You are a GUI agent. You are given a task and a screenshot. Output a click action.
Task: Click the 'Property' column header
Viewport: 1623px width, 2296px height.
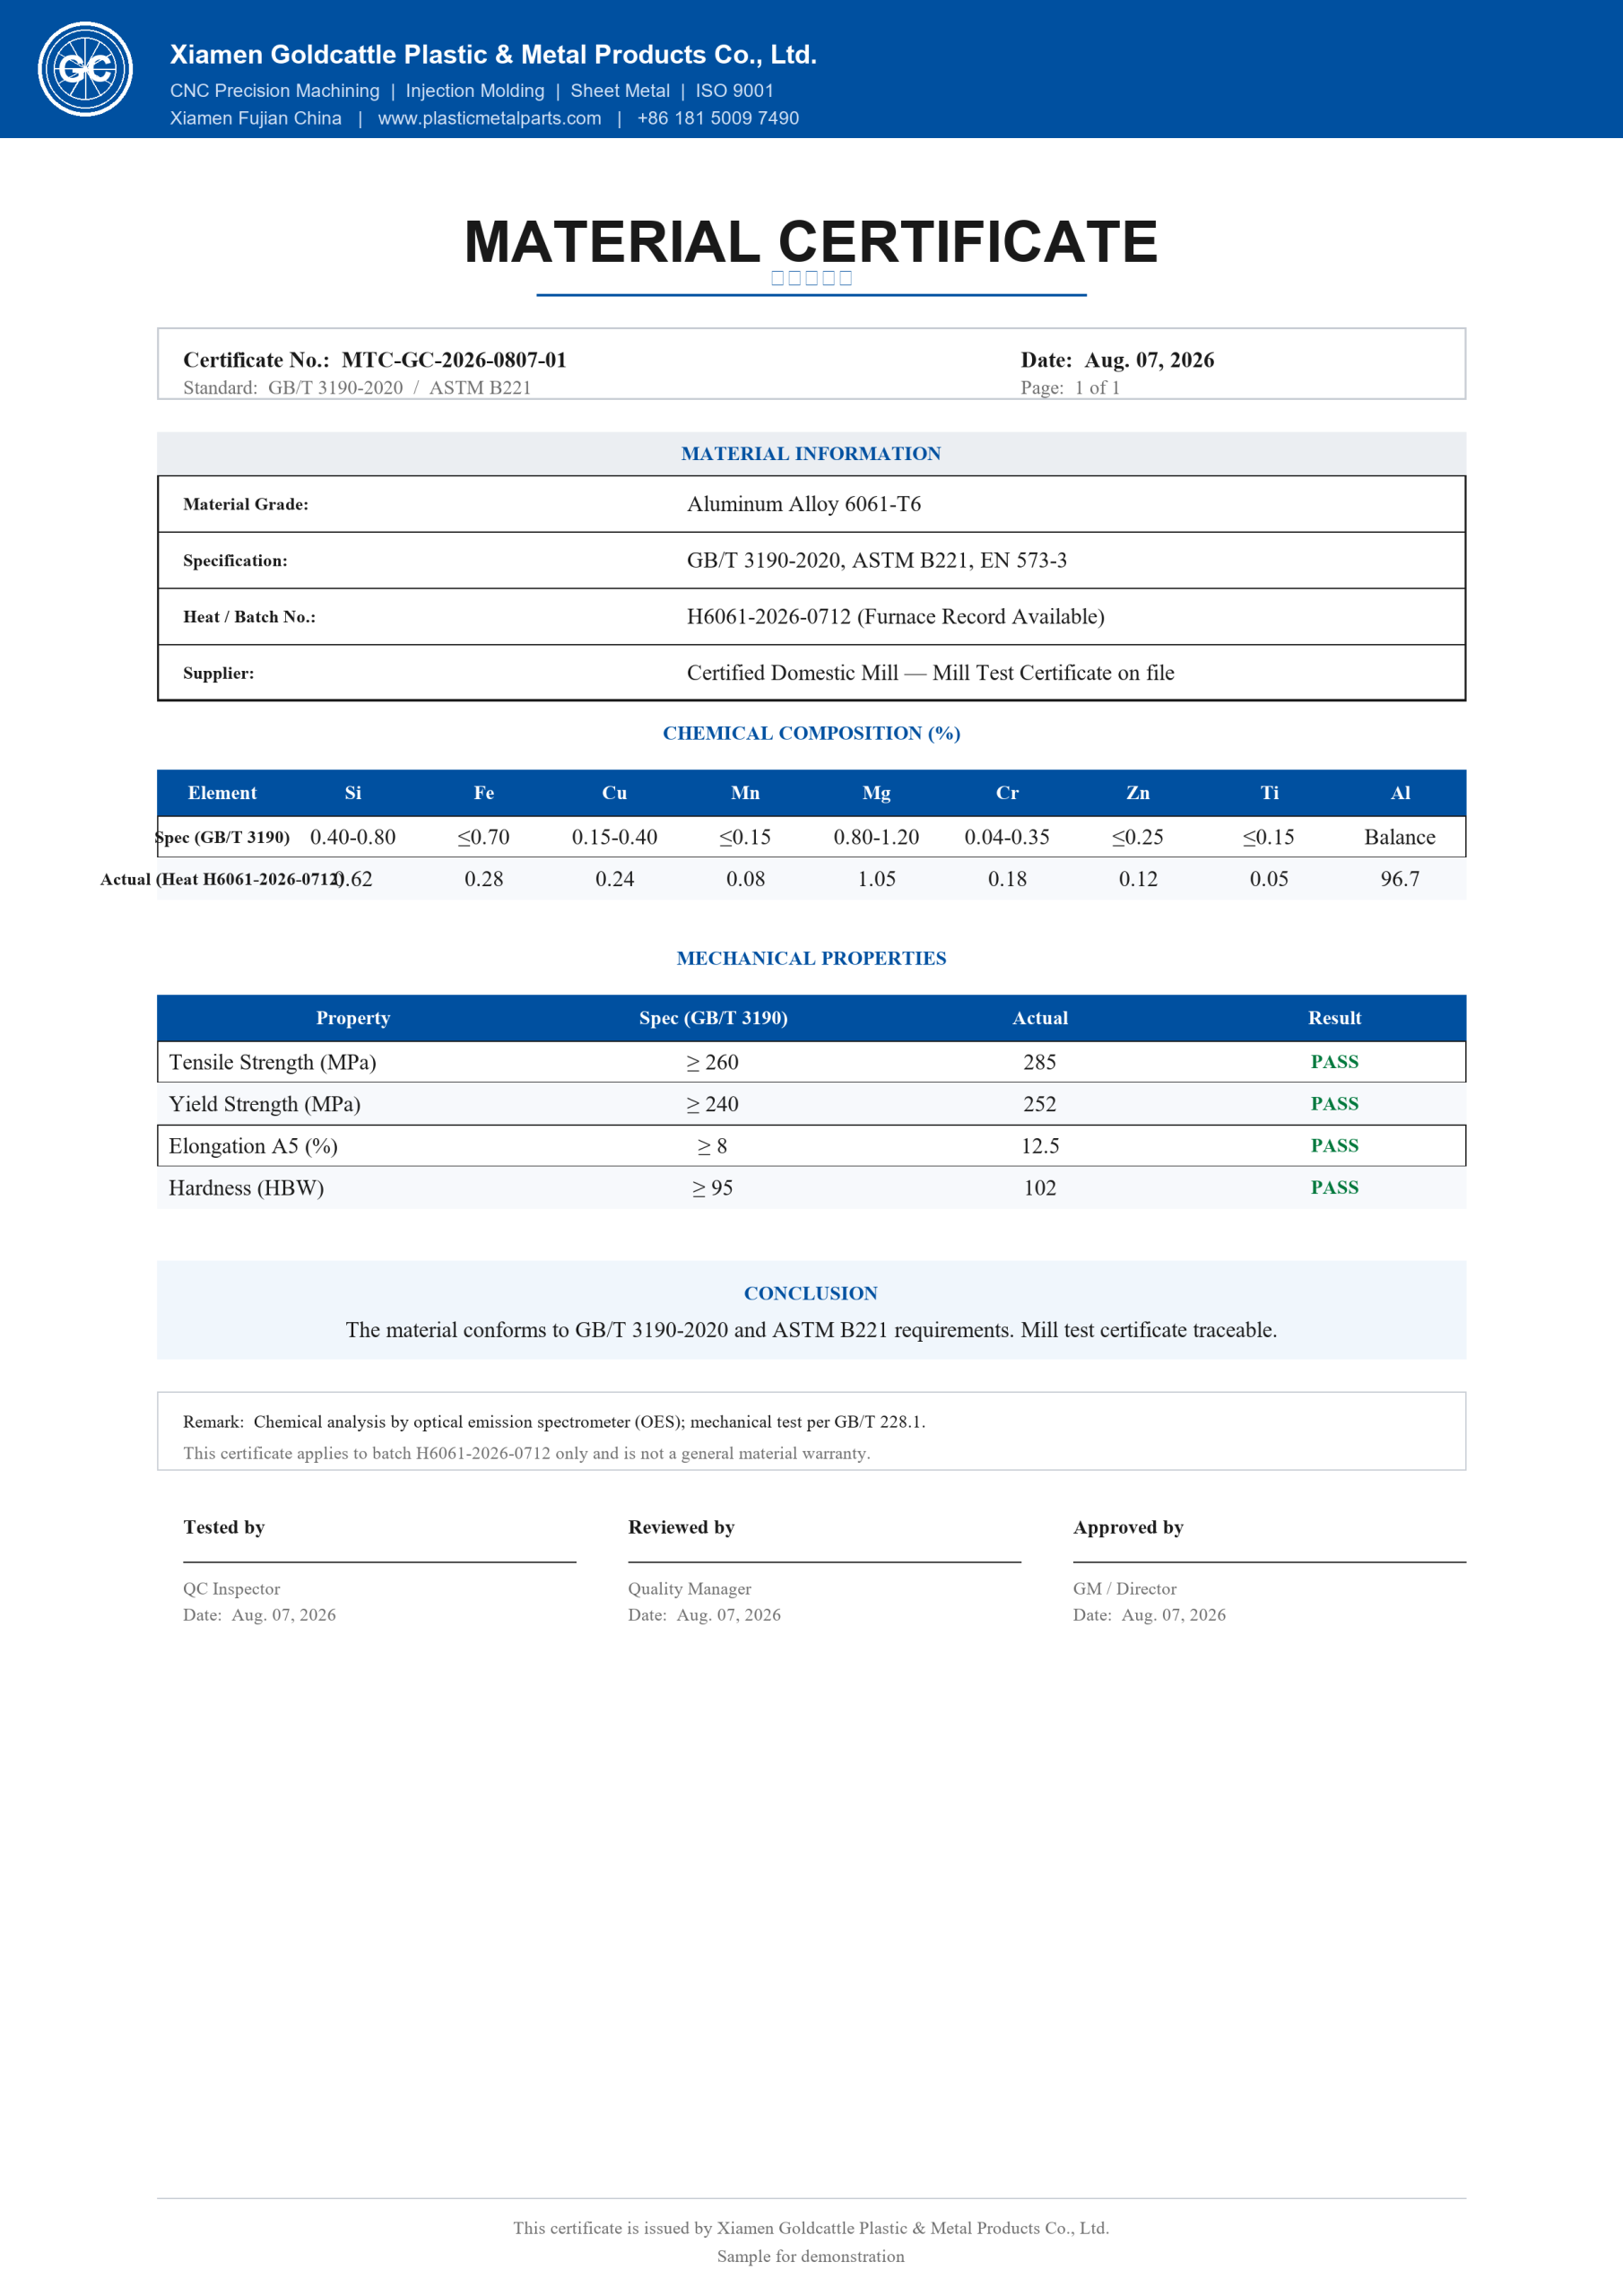point(353,1018)
